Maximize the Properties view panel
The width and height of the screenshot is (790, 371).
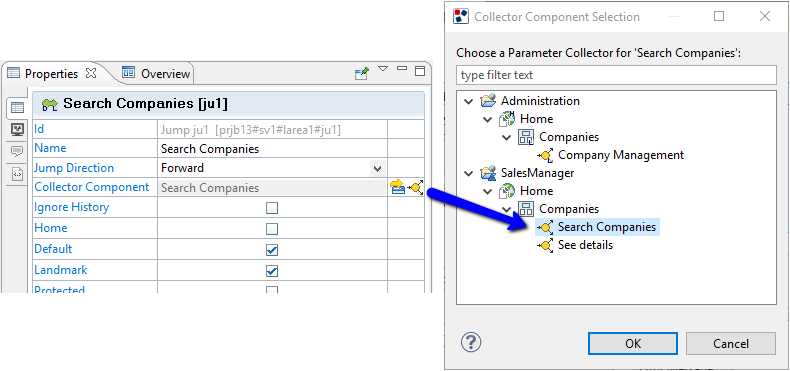tap(420, 71)
